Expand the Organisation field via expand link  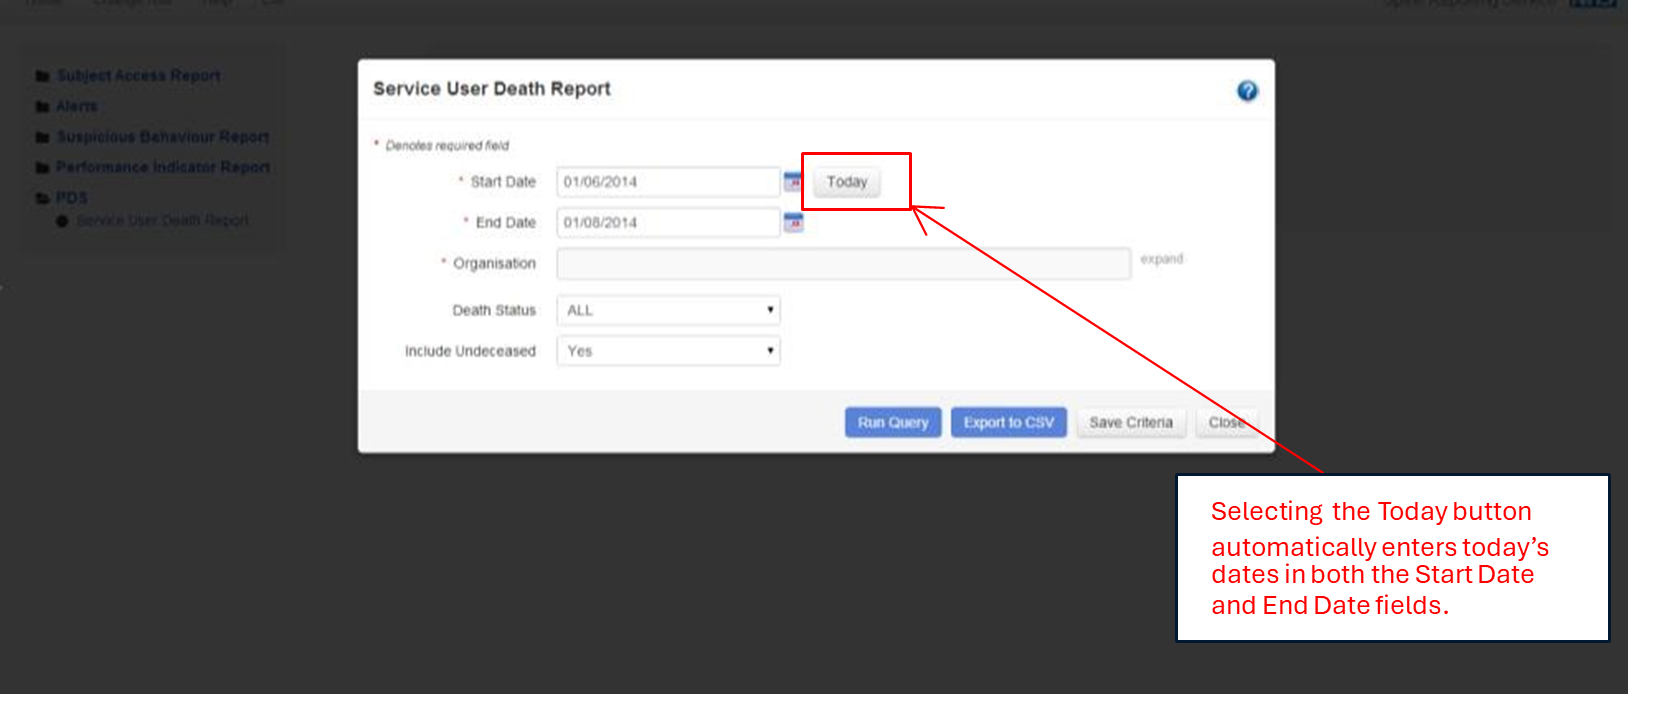[1162, 259]
